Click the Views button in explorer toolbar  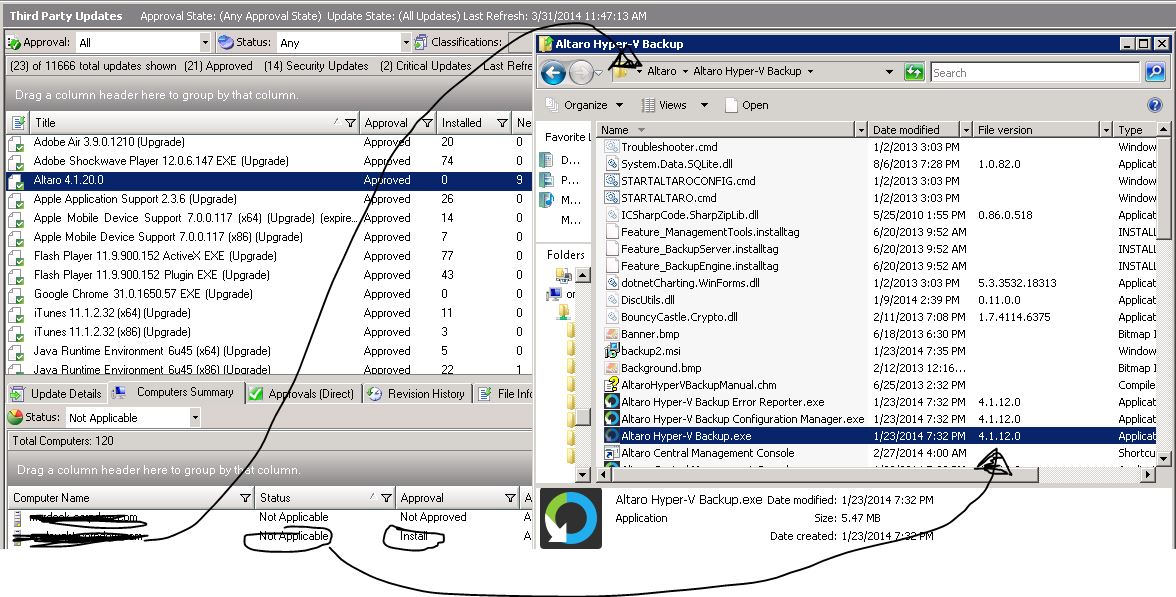pyautogui.click(x=664, y=105)
